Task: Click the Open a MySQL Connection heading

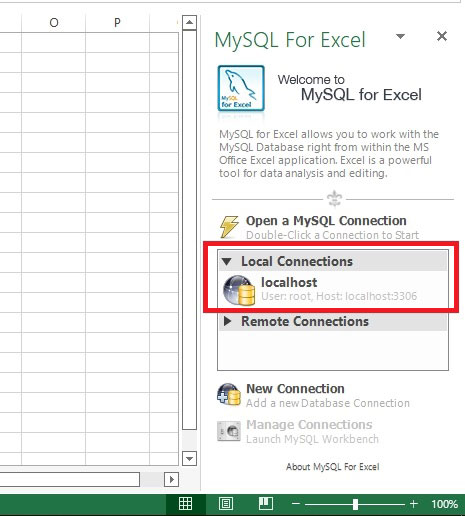Action: pos(326,221)
